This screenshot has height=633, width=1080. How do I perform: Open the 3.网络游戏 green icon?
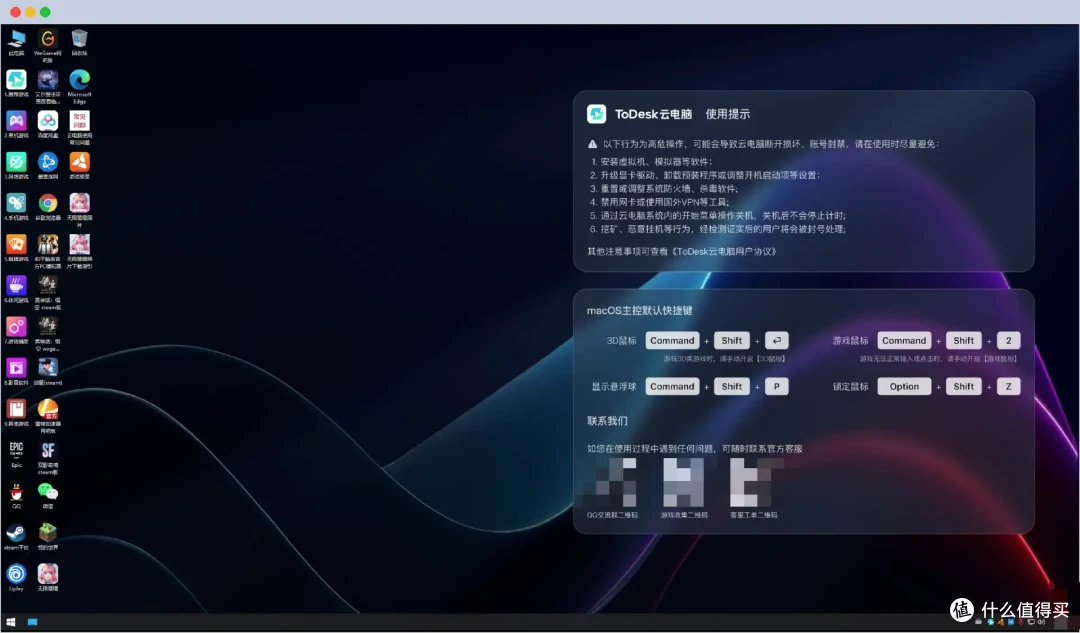coord(17,163)
